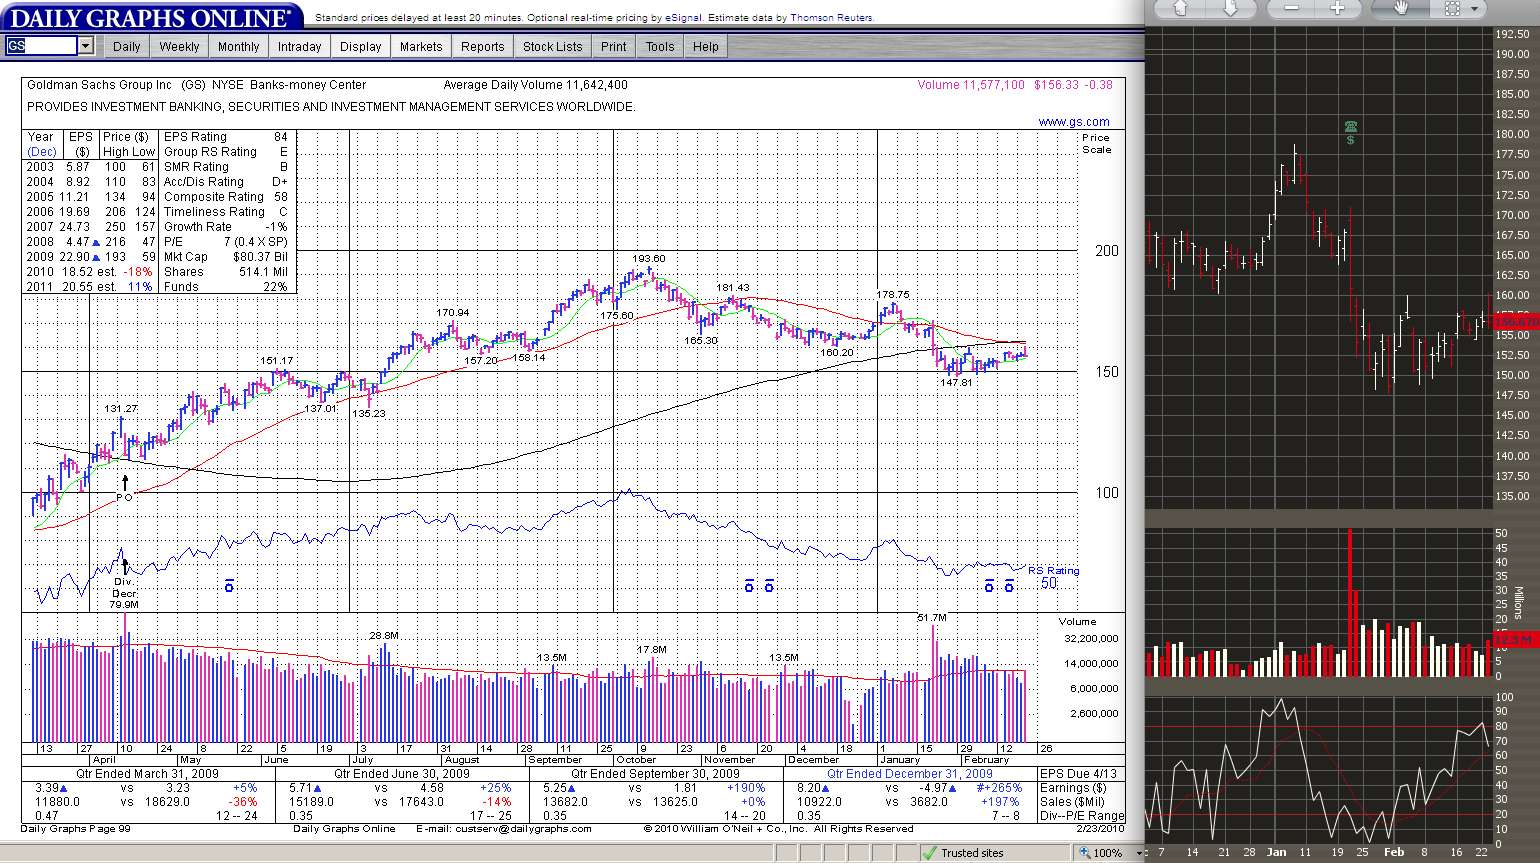The image size is (1540, 863).
Task: Switch to the Weekly chart view
Action: 179,47
